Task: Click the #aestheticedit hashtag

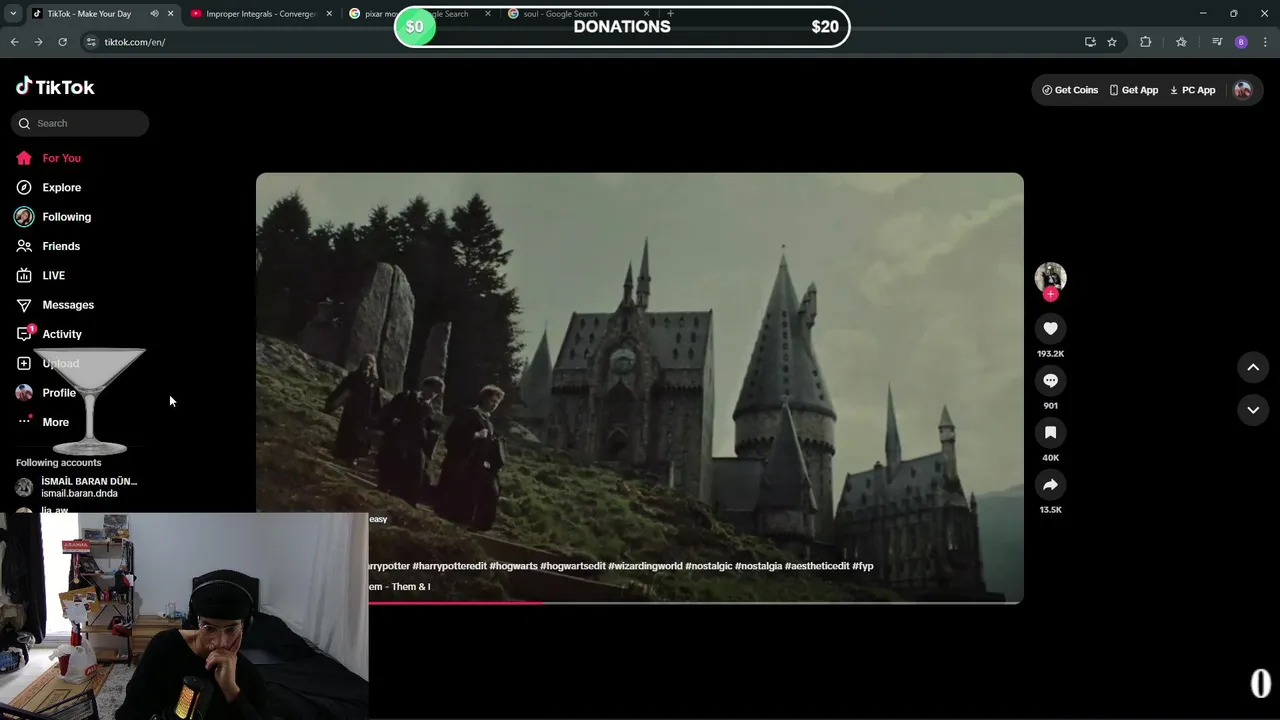Action: pos(817,566)
